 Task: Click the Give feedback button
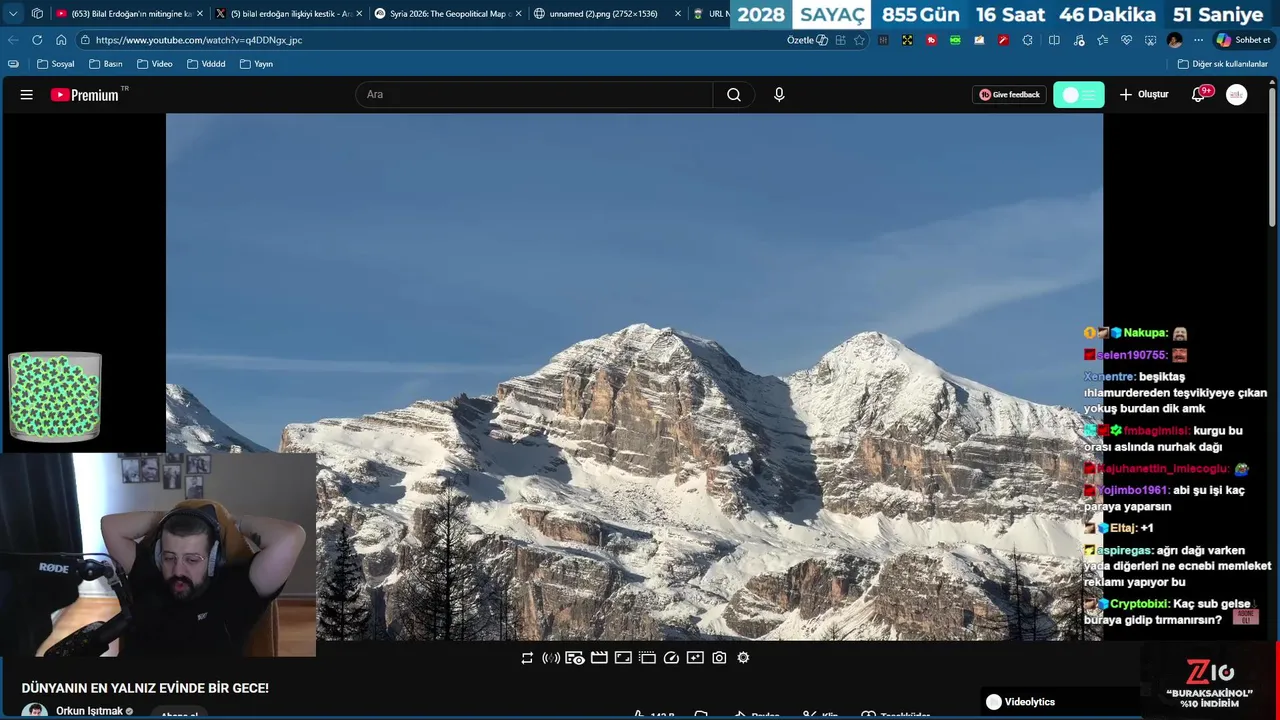[1009, 95]
